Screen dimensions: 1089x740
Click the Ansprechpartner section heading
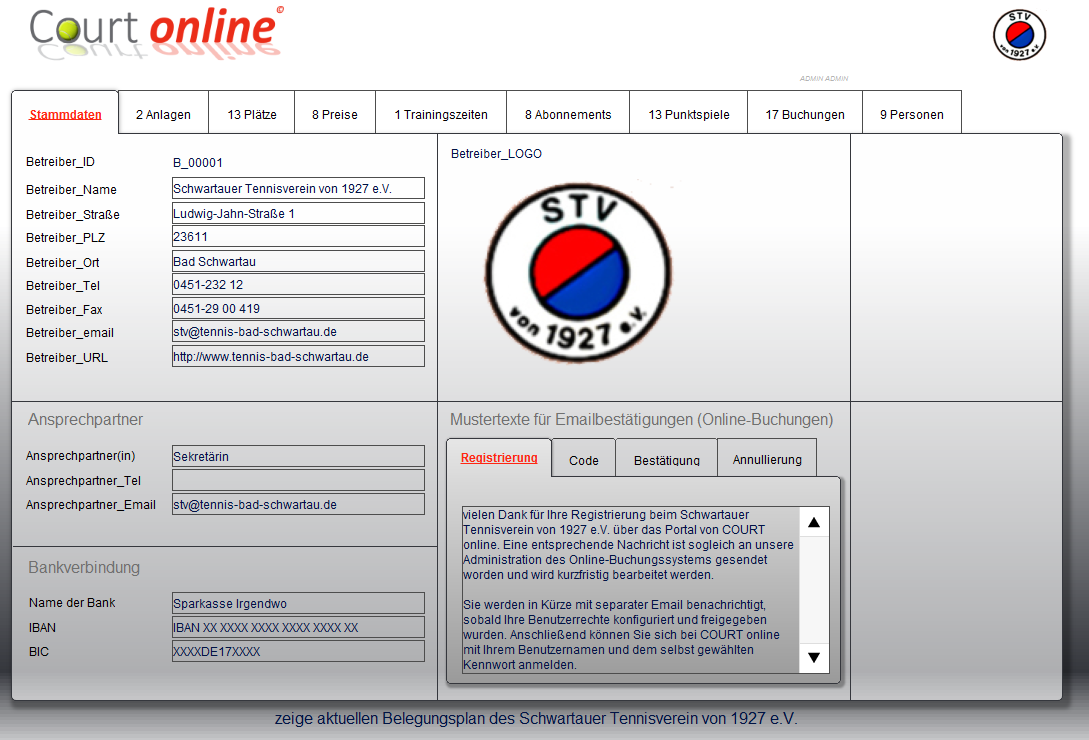point(85,420)
